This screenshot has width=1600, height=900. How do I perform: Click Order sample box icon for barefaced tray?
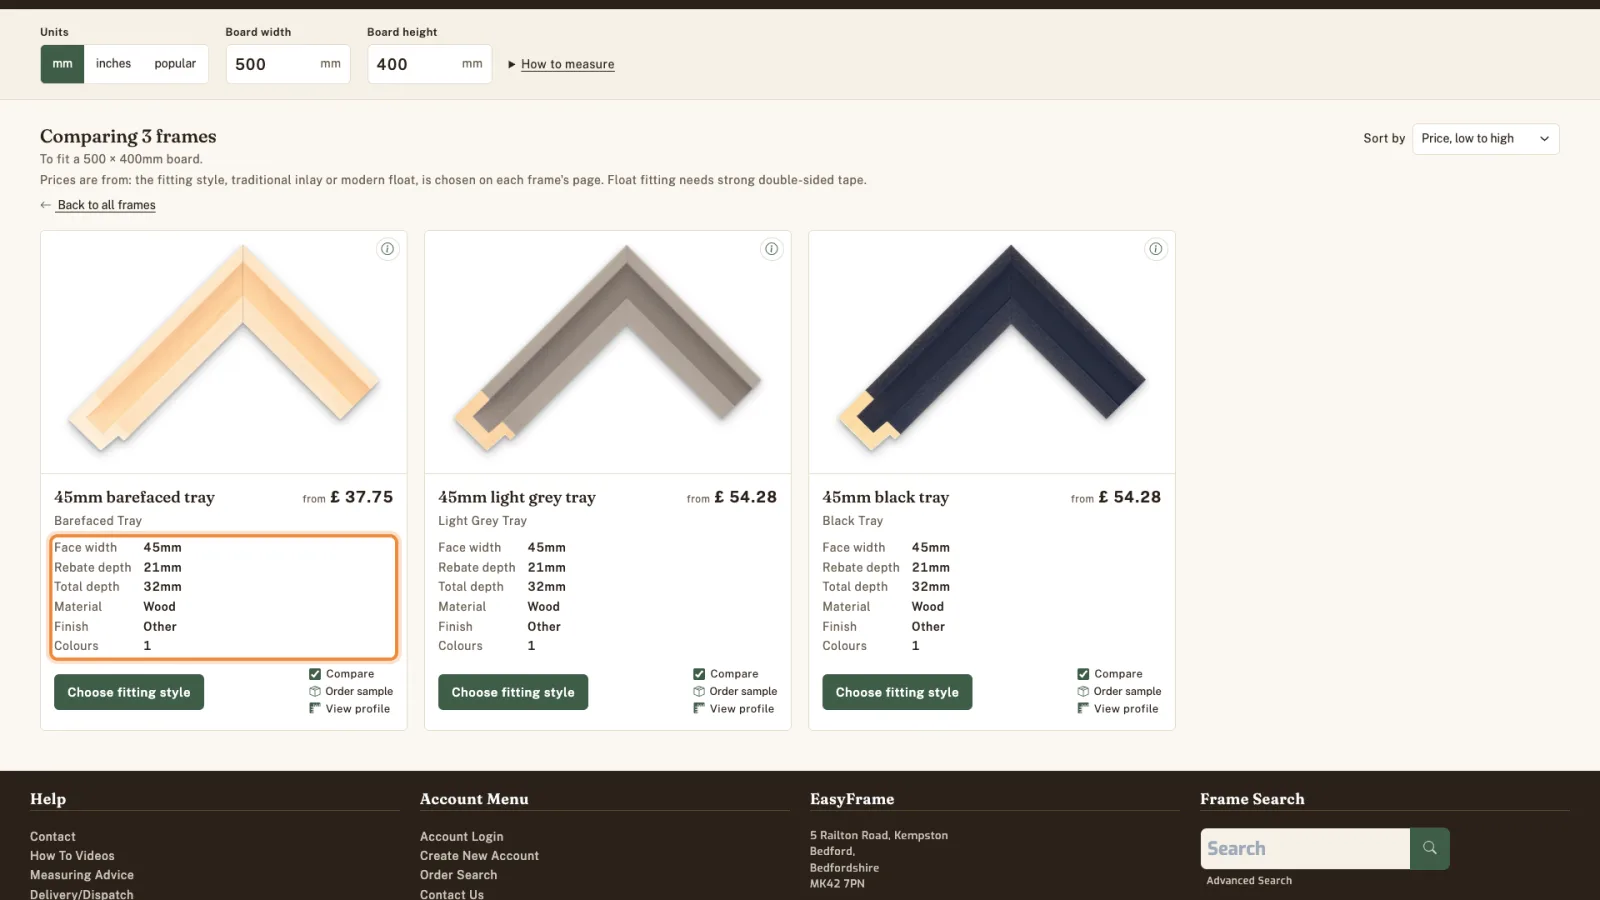coord(315,691)
